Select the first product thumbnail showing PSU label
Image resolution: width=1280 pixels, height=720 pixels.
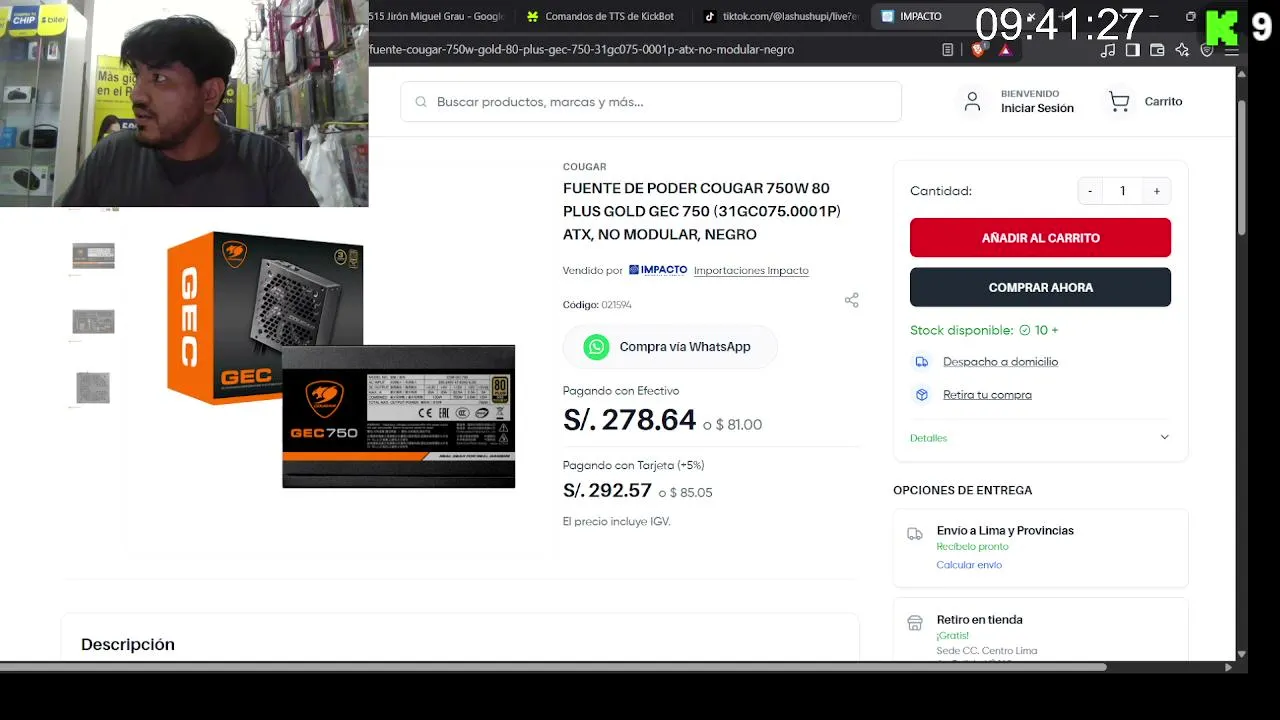(x=93, y=256)
